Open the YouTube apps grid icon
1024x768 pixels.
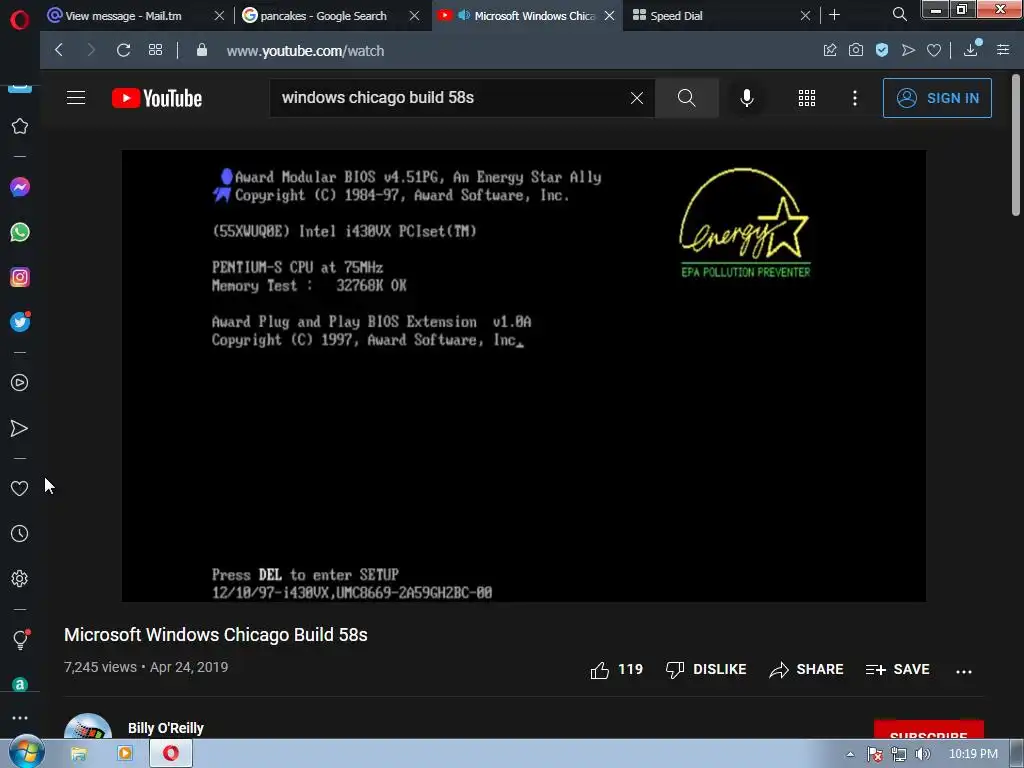(807, 98)
